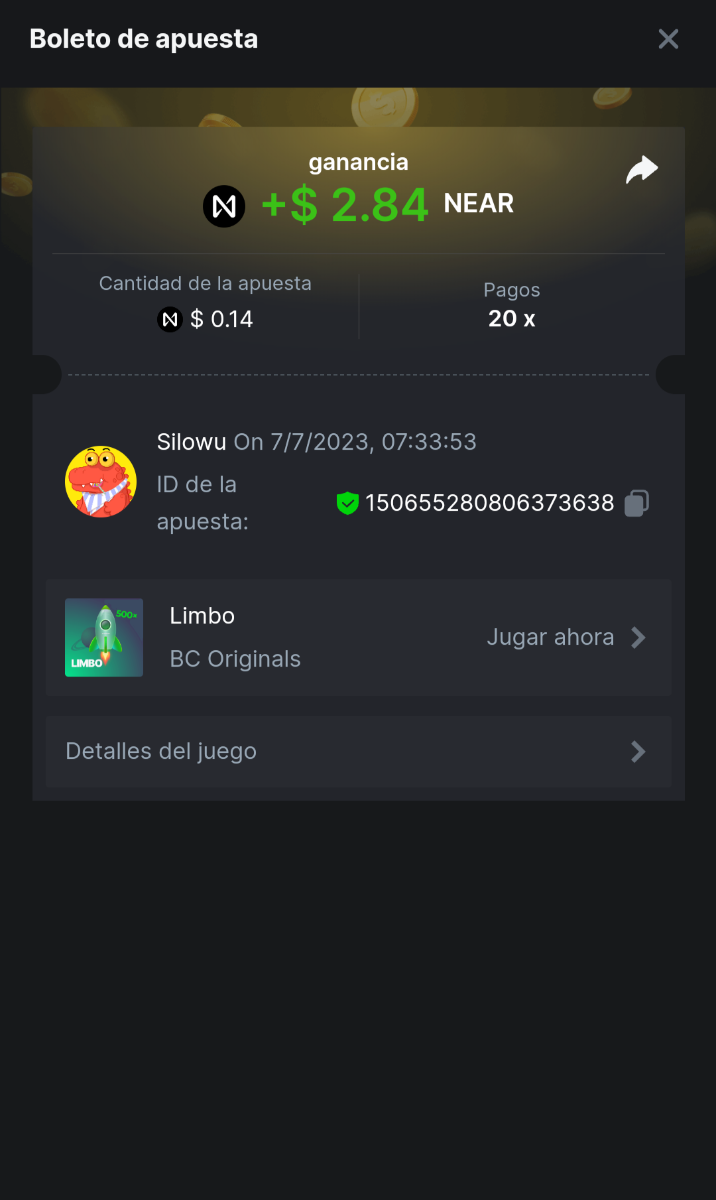Click the small NEAR icon beside $ 0.14
This screenshot has width=716, height=1200.
[x=170, y=320]
